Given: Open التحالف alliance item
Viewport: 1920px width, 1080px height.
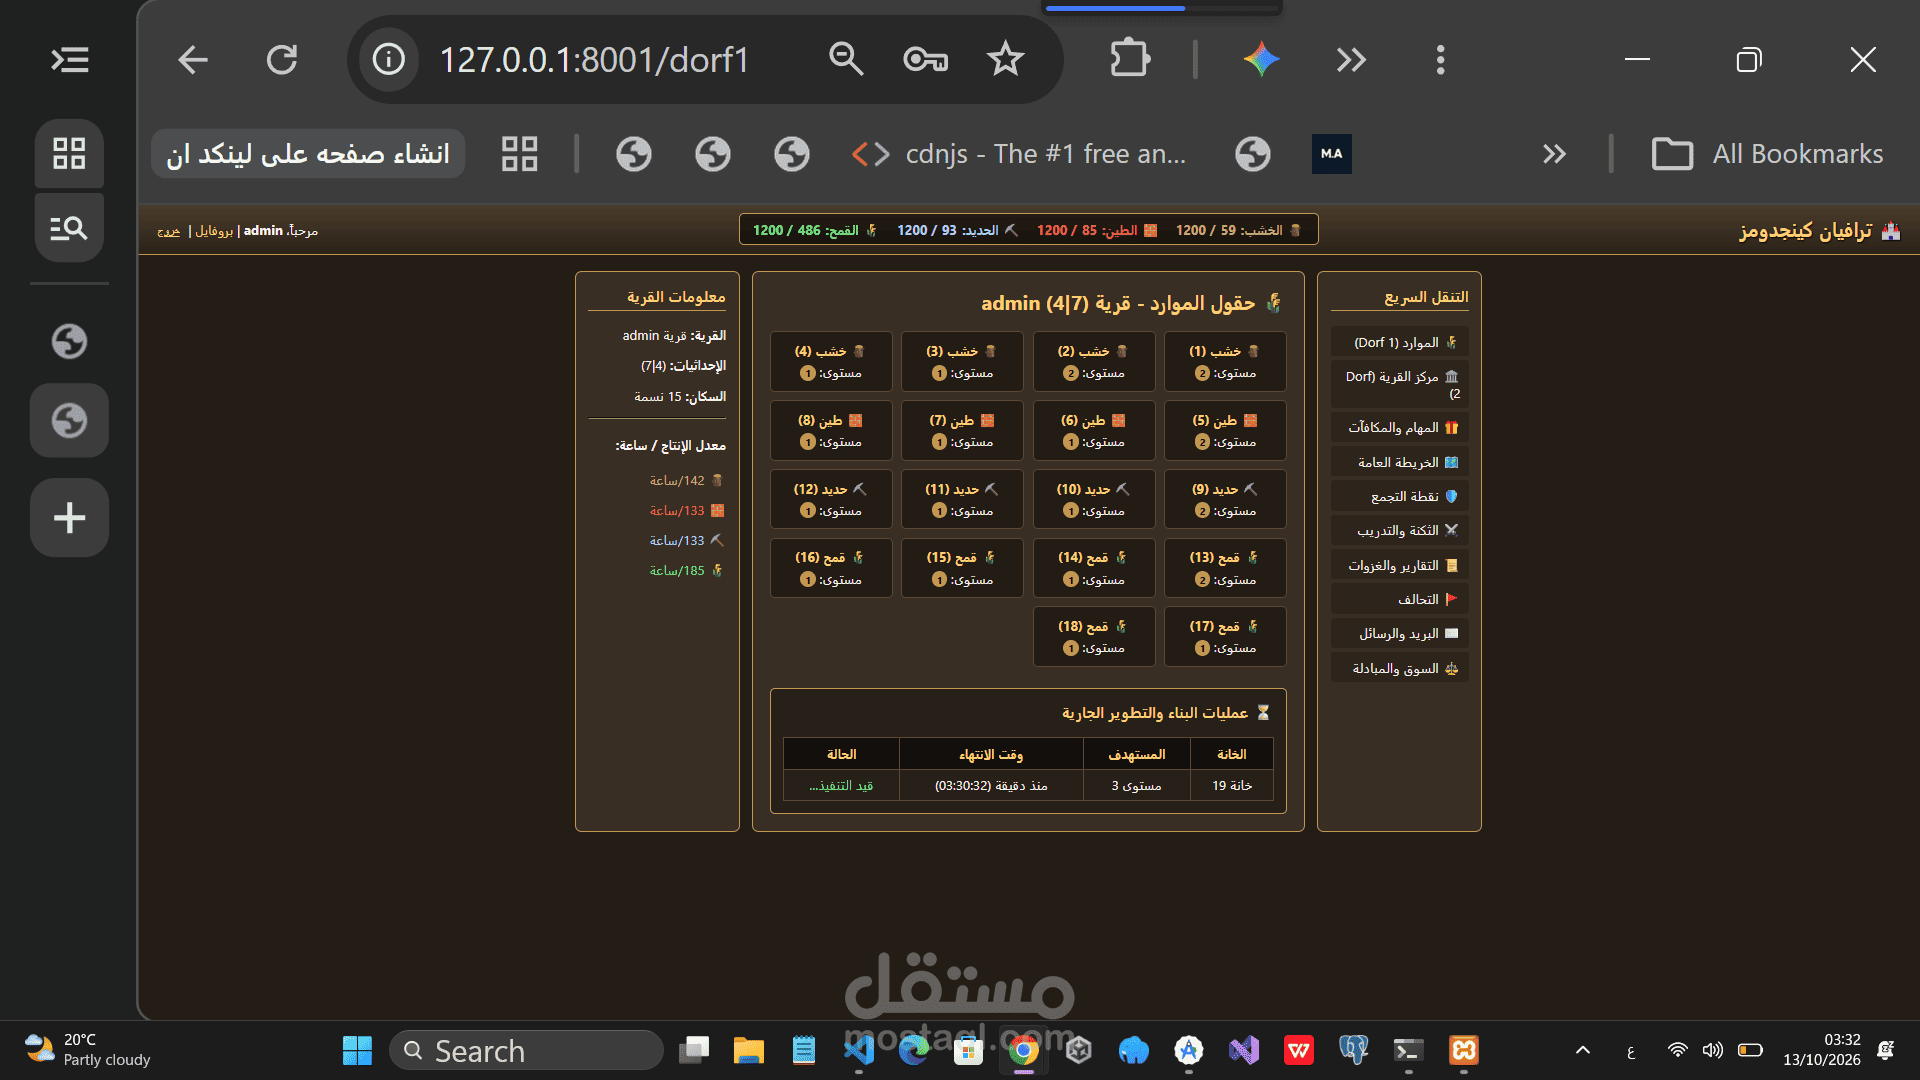Looking at the screenshot, I should pyautogui.click(x=1400, y=599).
